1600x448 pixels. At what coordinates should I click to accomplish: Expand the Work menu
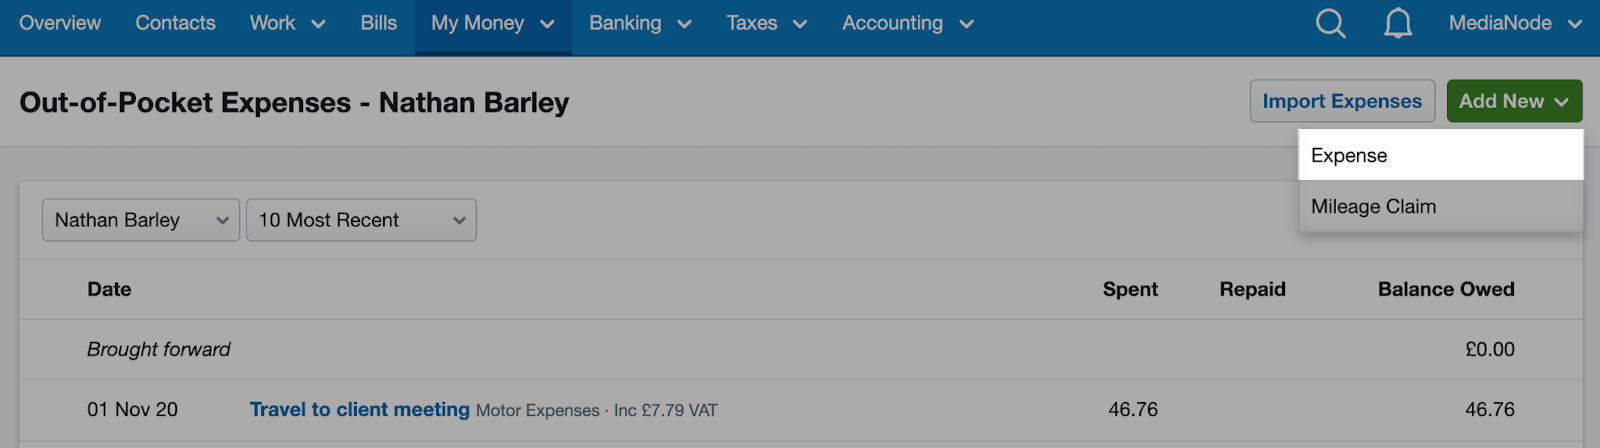[288, 23]
